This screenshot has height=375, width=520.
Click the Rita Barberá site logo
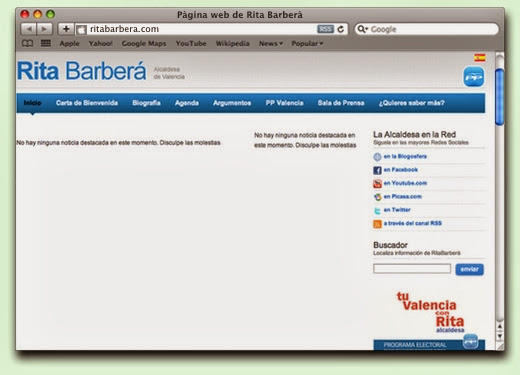(82, 71)
